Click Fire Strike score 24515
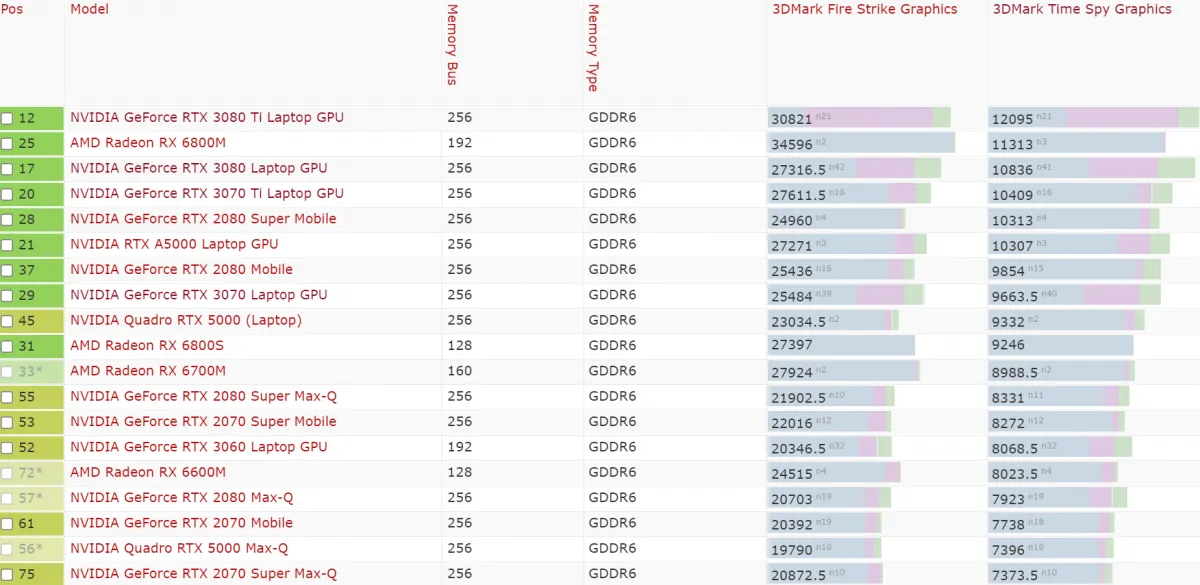 click(792, 472)
